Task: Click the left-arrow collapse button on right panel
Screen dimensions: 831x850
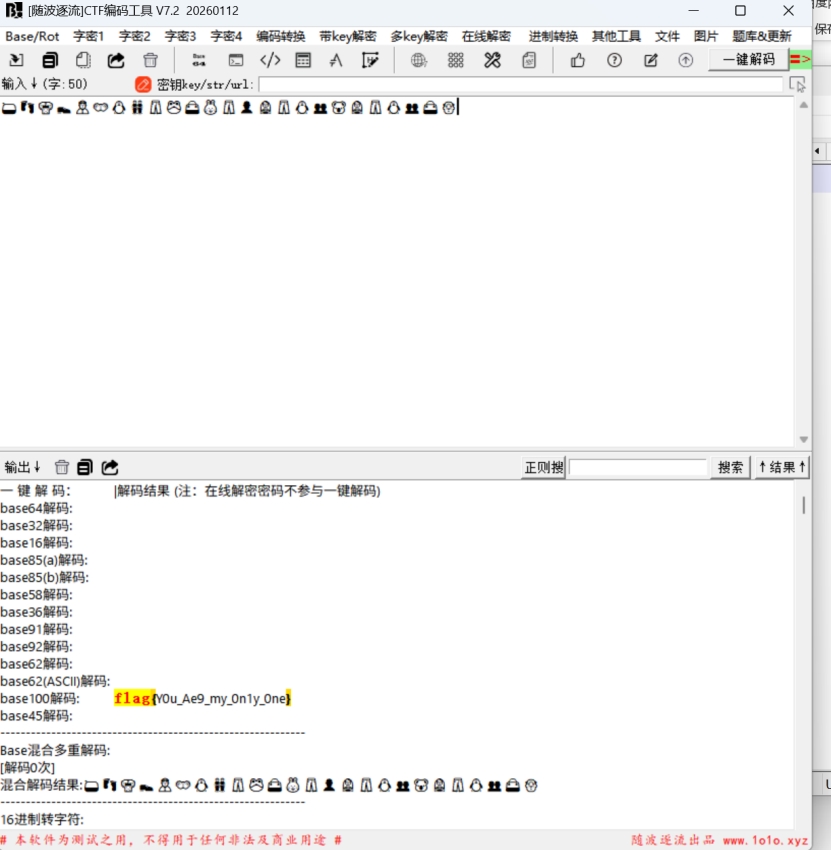Action: pyautogui.click(x=817, y=151)
